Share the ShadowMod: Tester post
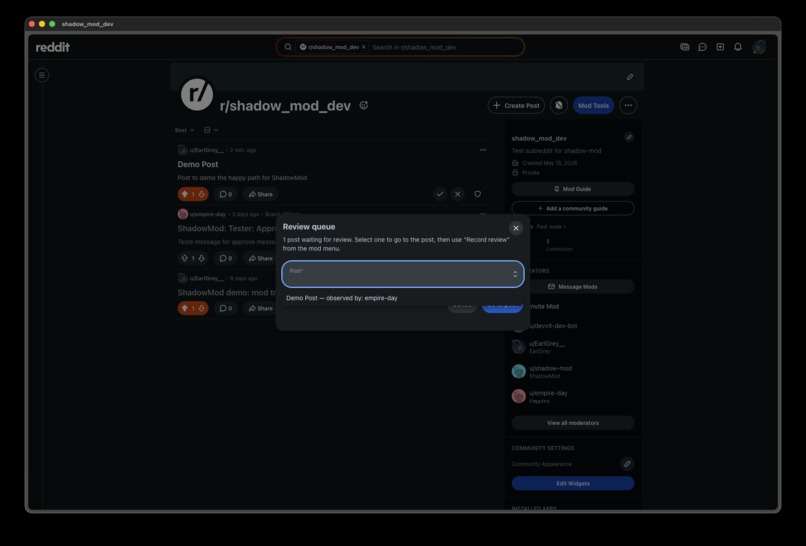This screenshot has height=546, width=806. (261, 258)
